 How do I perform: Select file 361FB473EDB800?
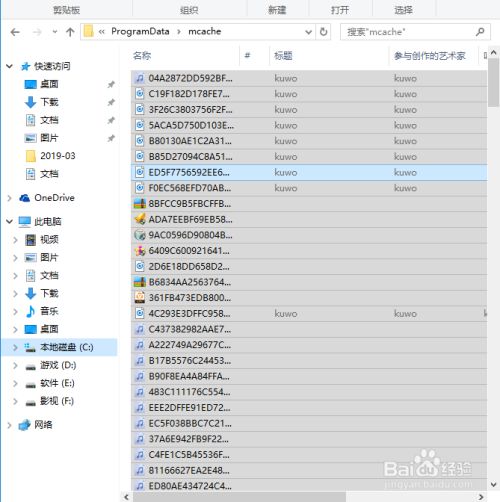pyautogui.click(x=309, y=298)
